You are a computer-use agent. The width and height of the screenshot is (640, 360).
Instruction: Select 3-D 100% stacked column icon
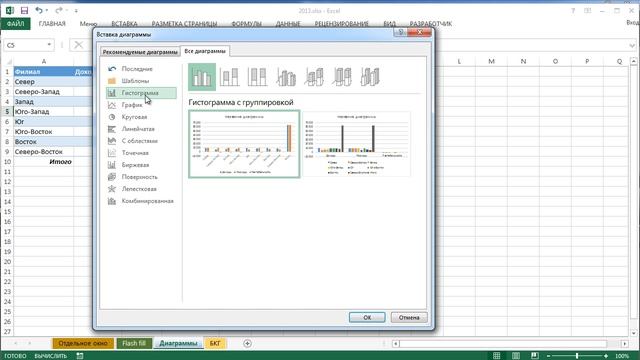[x=342, y=77]
